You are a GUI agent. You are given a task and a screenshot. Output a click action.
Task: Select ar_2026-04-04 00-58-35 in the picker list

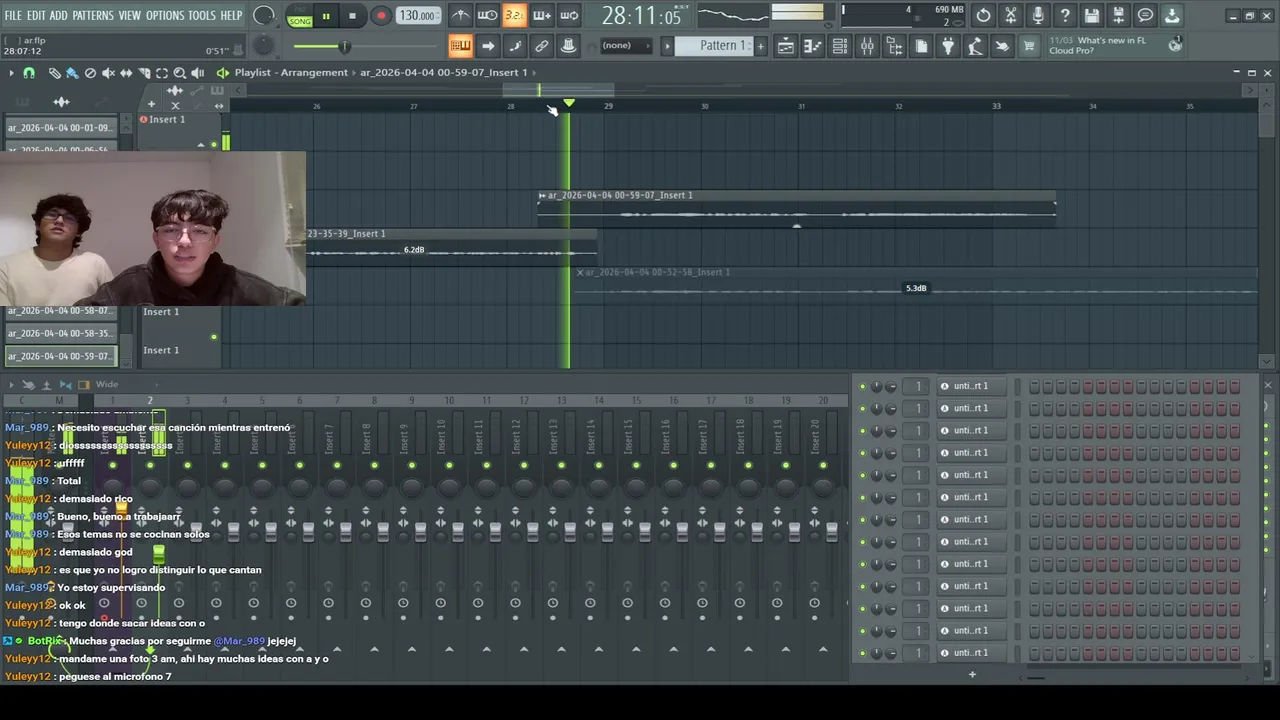60,334
